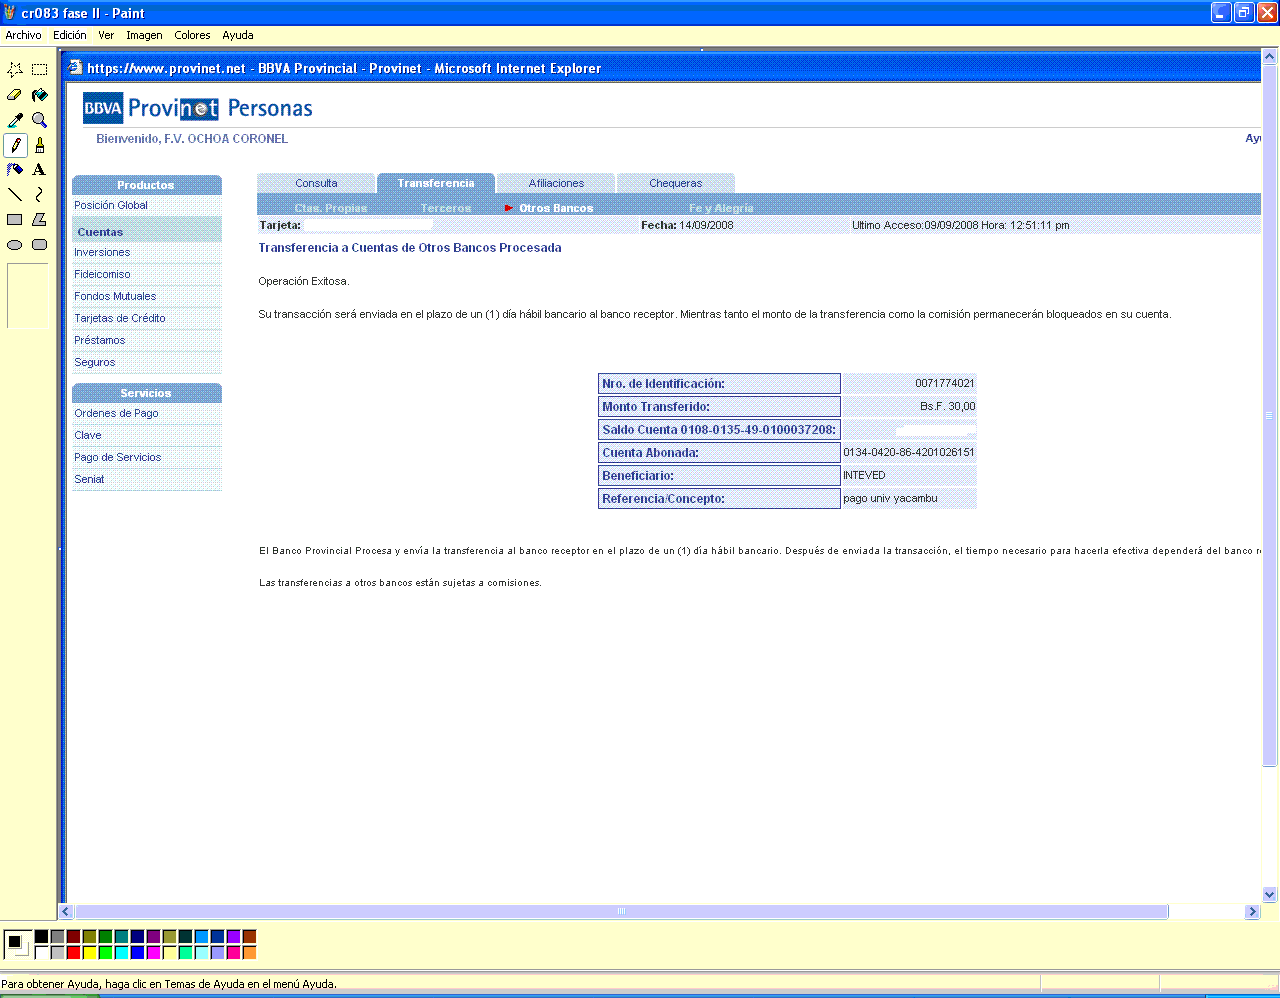Click 'Posición Global' in the canvas image
This screenshot has height=998, width=1280.
[x=111, y=205]
